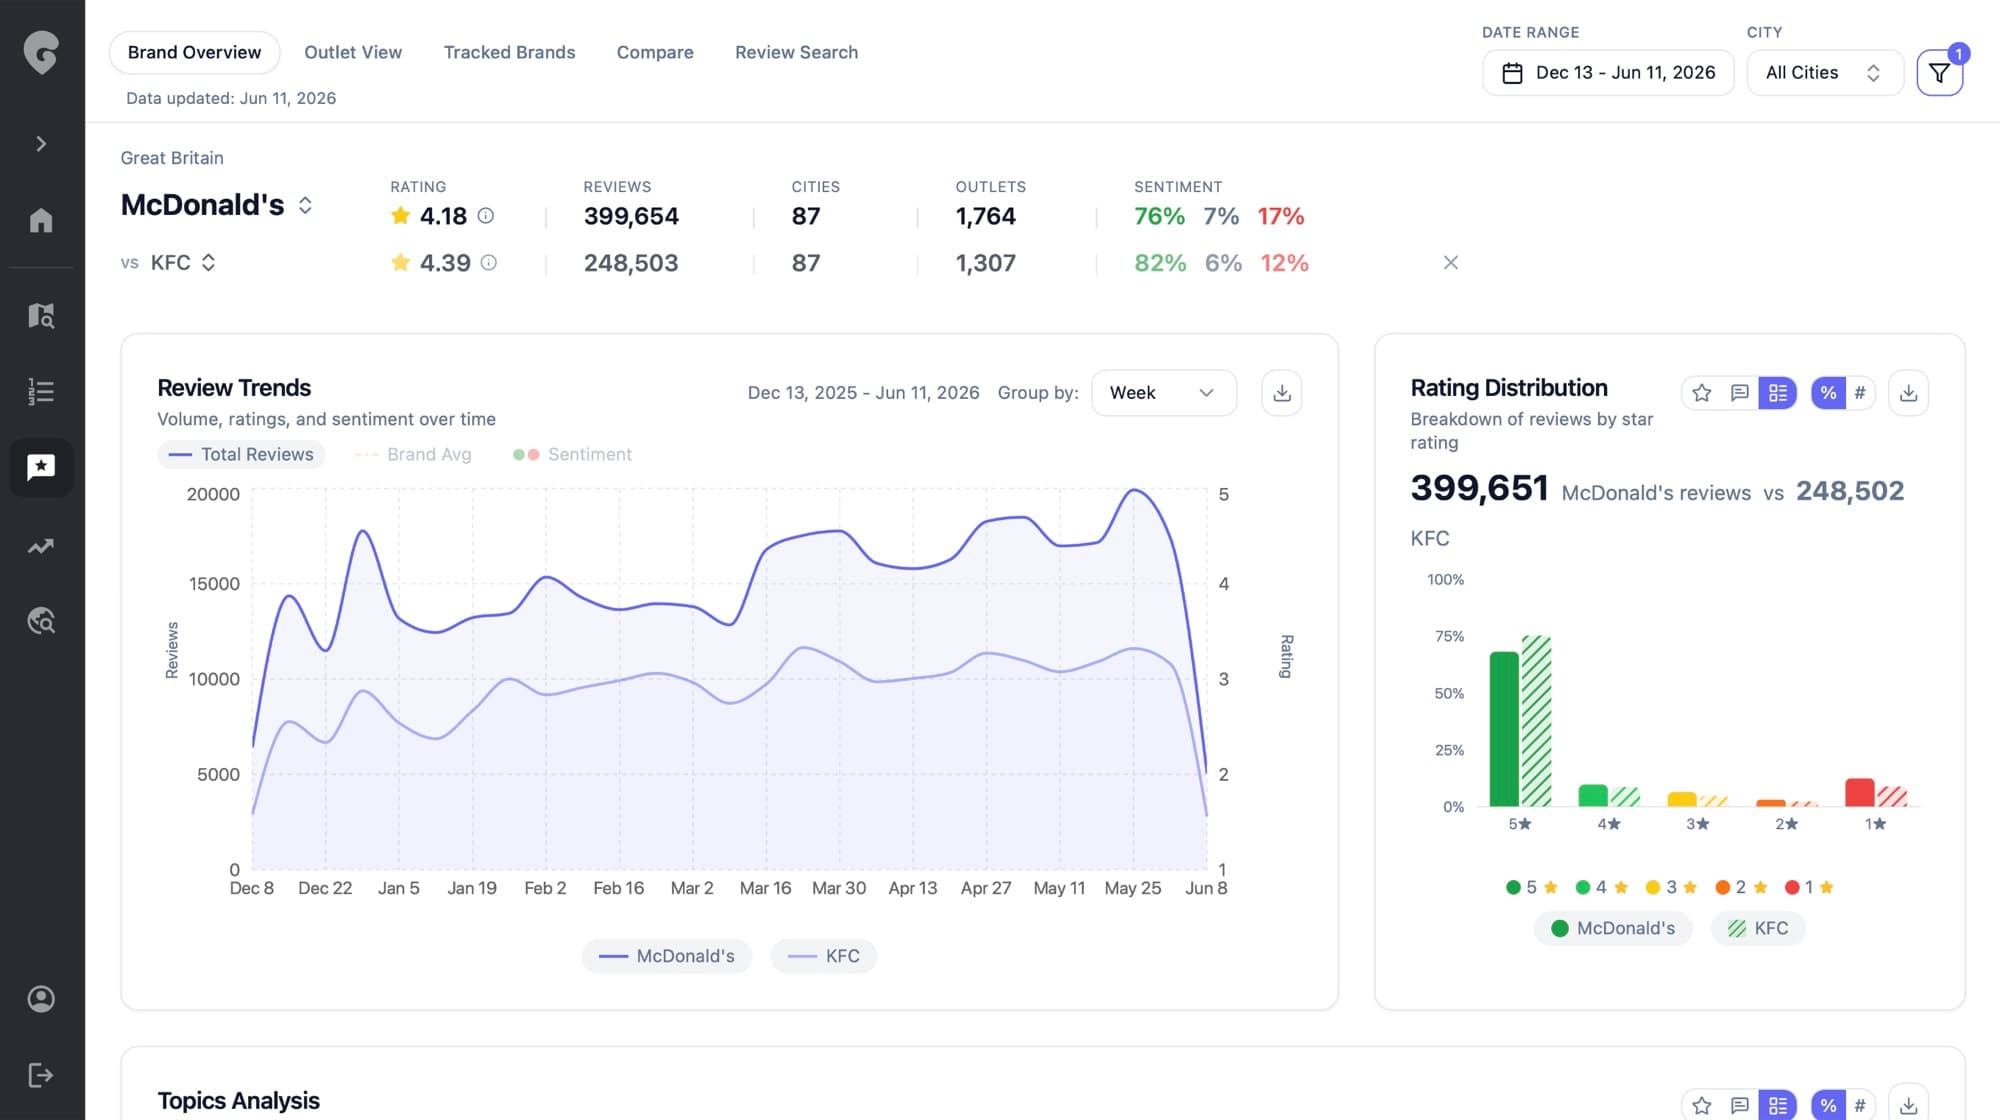Open the map search icon in sidebar
The height and width of the screenshot is (1120, 2000).
41,316
